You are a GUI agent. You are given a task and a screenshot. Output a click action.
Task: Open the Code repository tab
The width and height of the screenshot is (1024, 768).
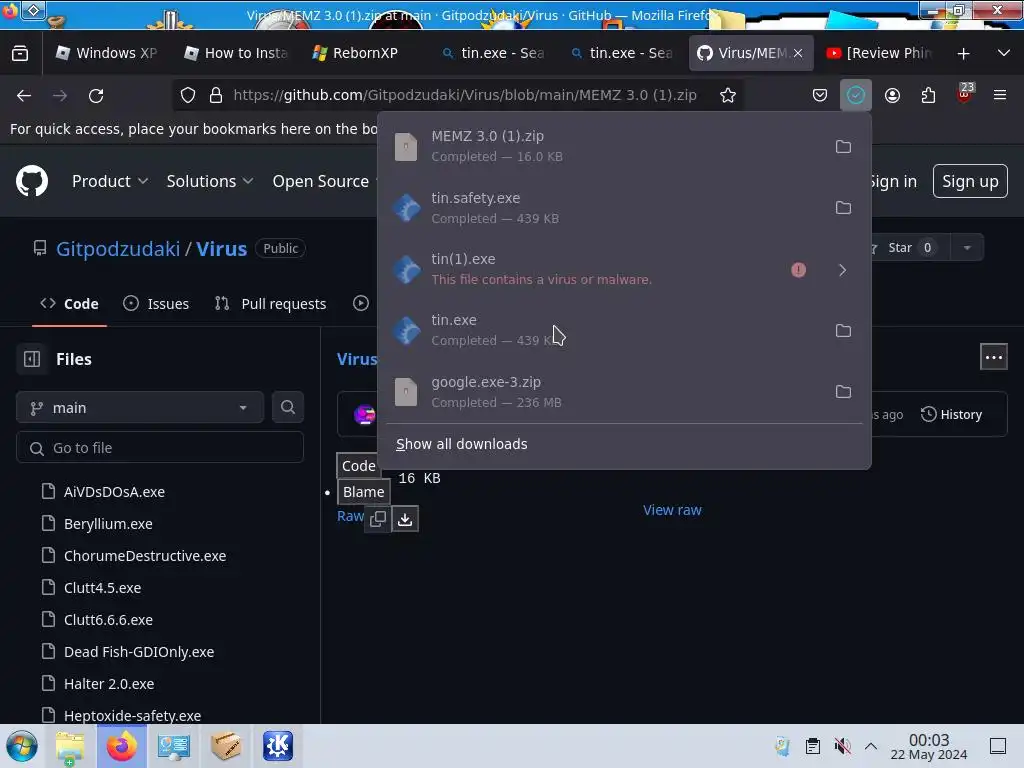coord(69,304)
